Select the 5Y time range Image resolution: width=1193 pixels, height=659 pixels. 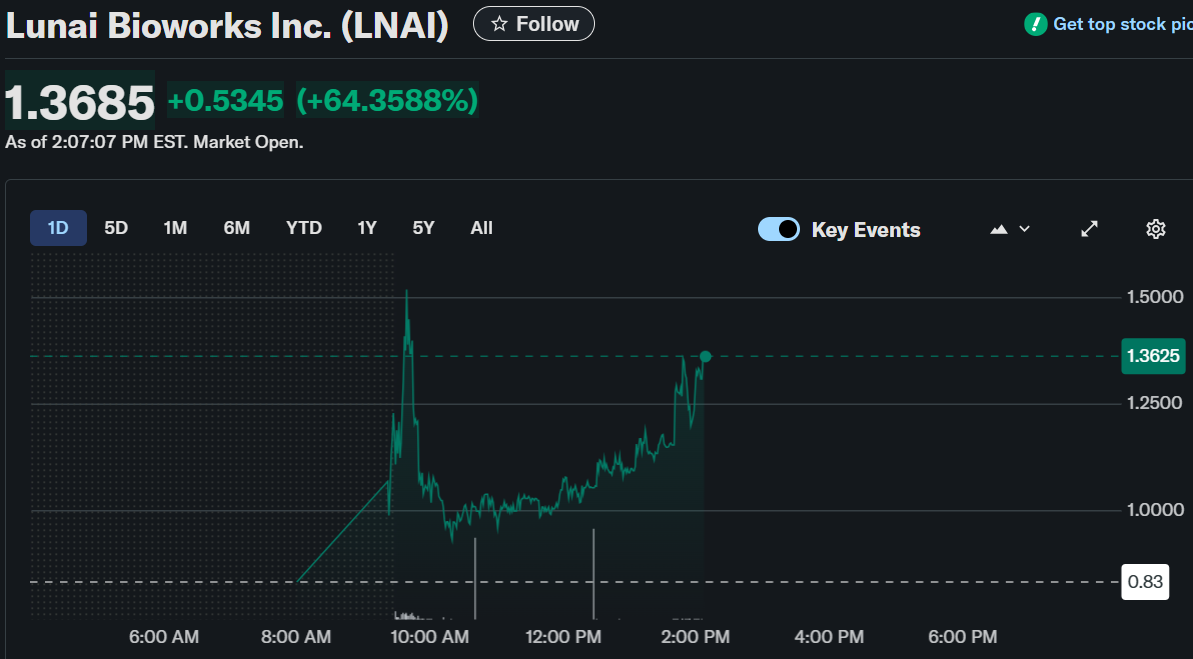(424, 228)
